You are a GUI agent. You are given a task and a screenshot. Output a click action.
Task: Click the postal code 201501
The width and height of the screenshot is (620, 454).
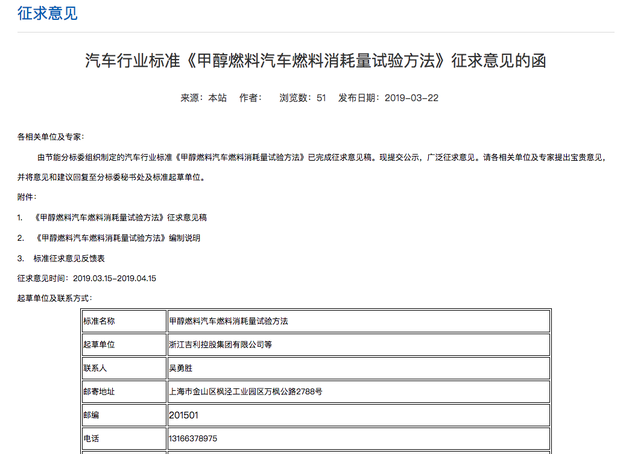point(187,413)
